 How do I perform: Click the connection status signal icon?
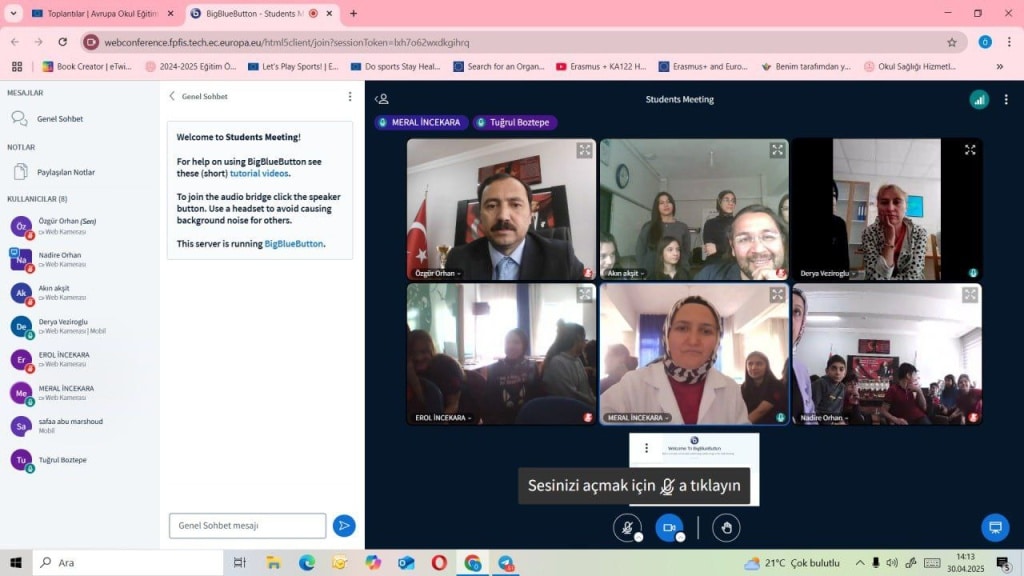point(979,99)
